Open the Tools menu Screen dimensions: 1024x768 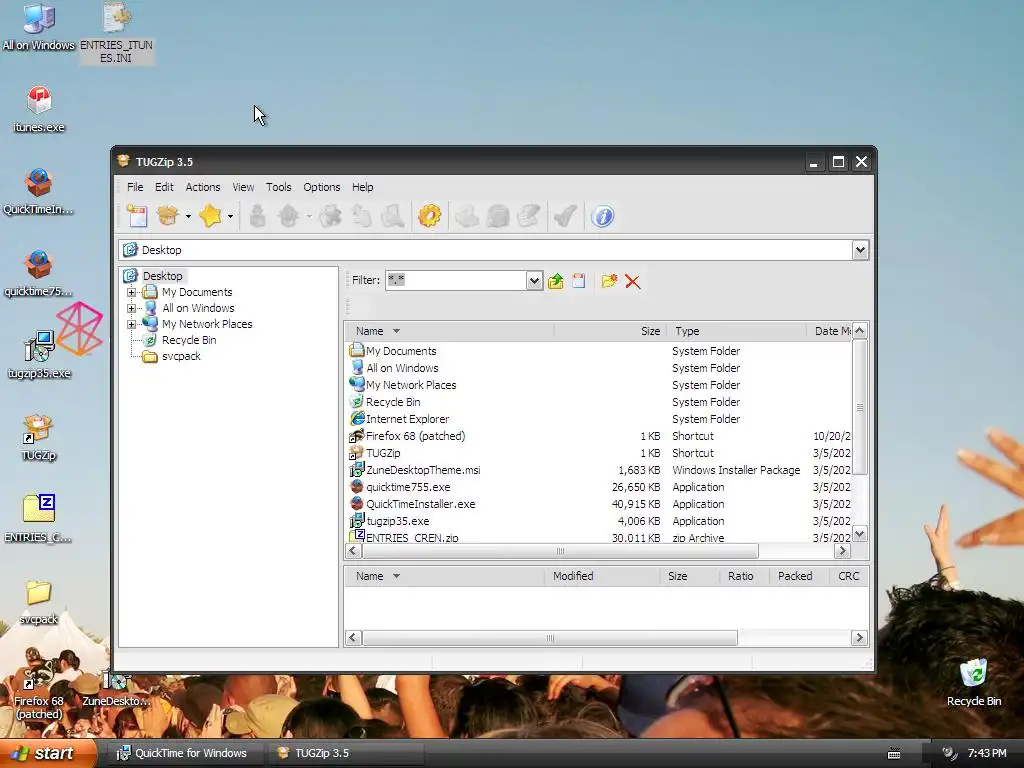click(x=278, y=187)
